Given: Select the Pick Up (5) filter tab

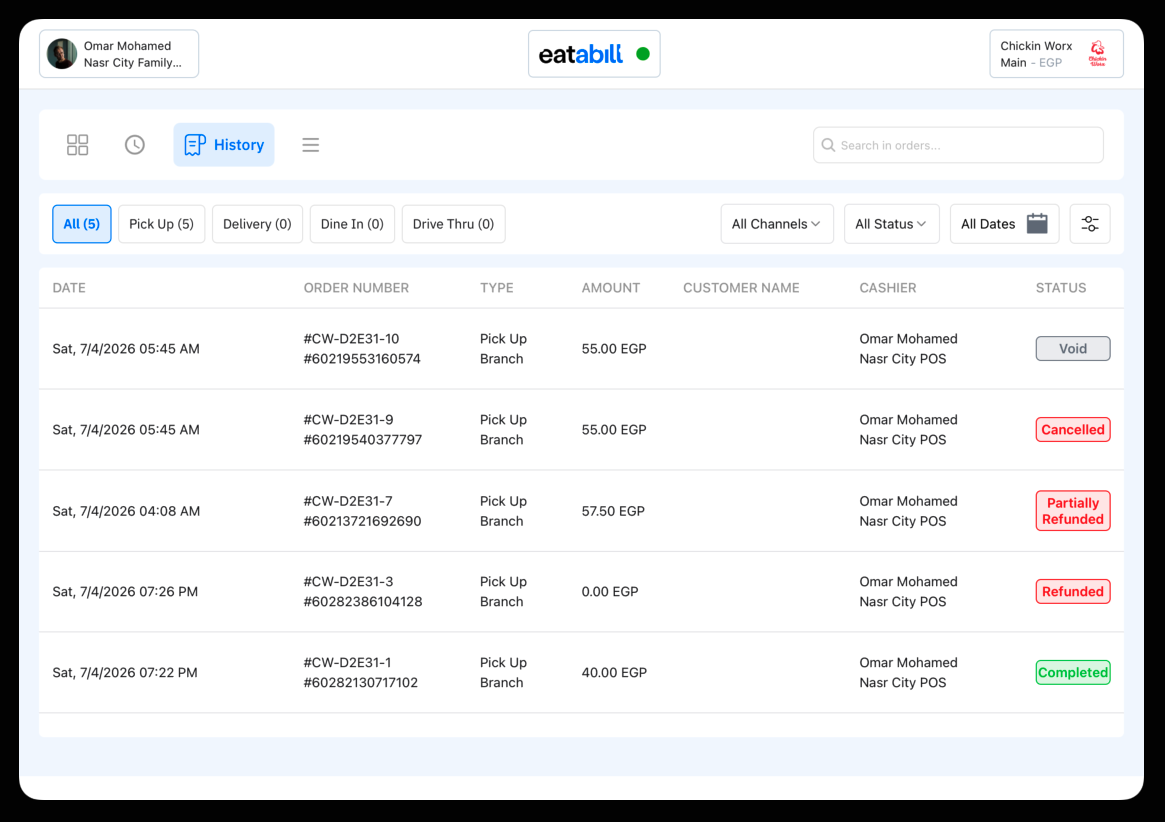Looking at the screenshot, I should pos(161,224).
